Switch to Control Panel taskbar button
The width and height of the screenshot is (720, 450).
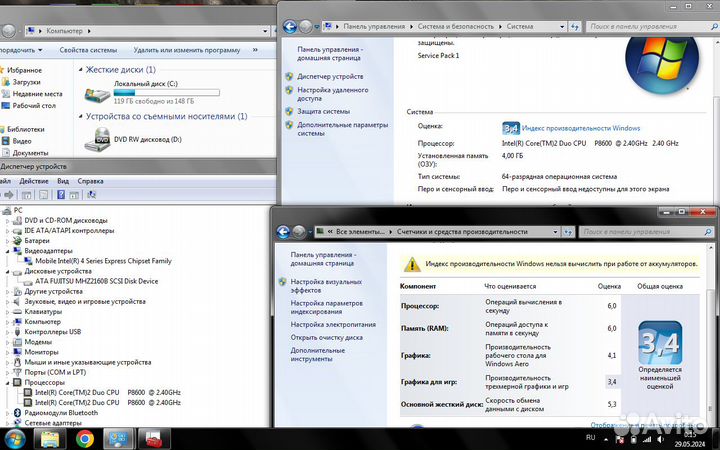click(x=118, y=439)
